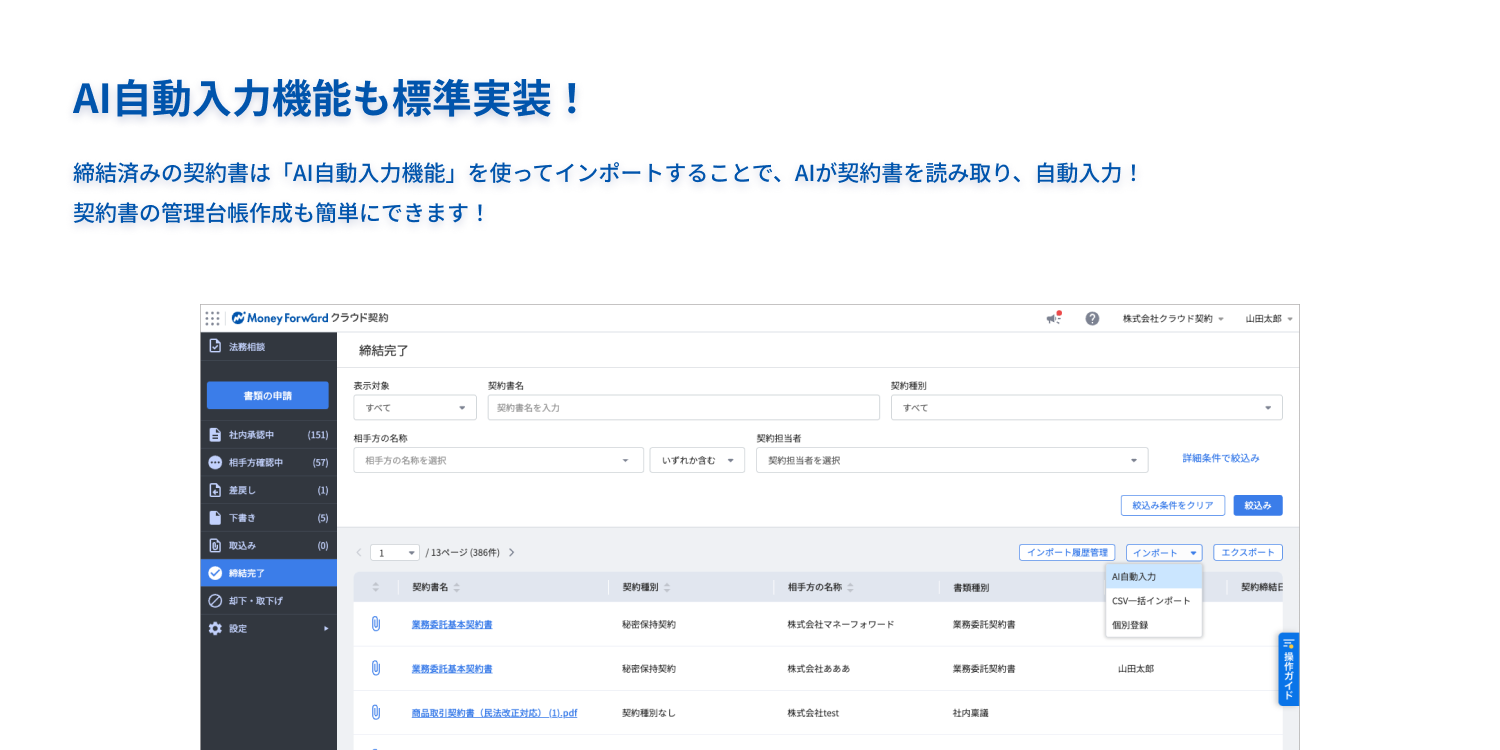Image resolution: width=1500 pixels, height=750 pixels.
Task: Select CSV一括インポート menu item
Action: (x=1154, y=601)
